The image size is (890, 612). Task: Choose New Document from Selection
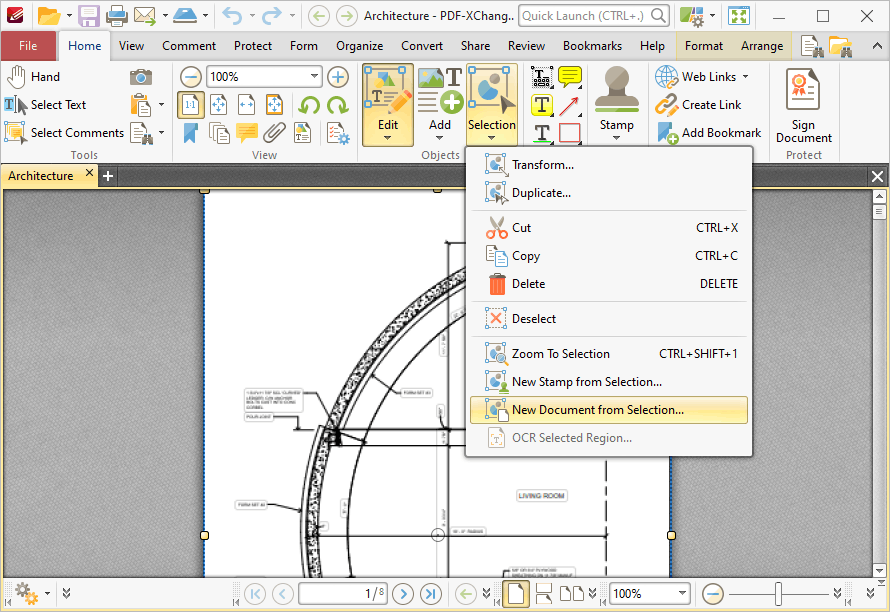608,410
